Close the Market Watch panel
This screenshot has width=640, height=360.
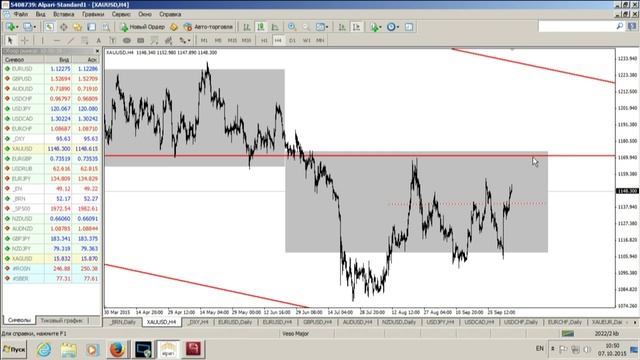97,51
